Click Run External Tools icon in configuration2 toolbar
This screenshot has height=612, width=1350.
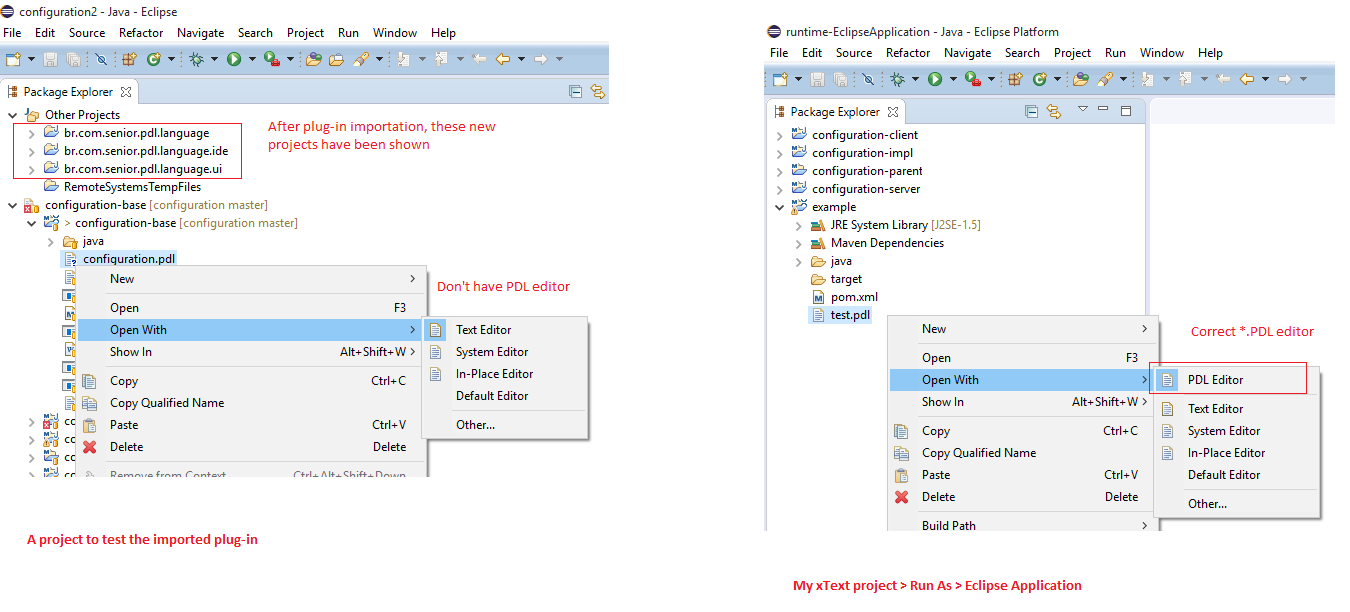[271, 59]
